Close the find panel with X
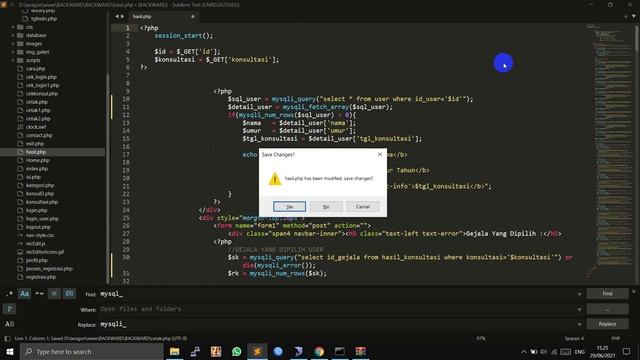This screenshot has height=360, width=640. pos(634,291)
